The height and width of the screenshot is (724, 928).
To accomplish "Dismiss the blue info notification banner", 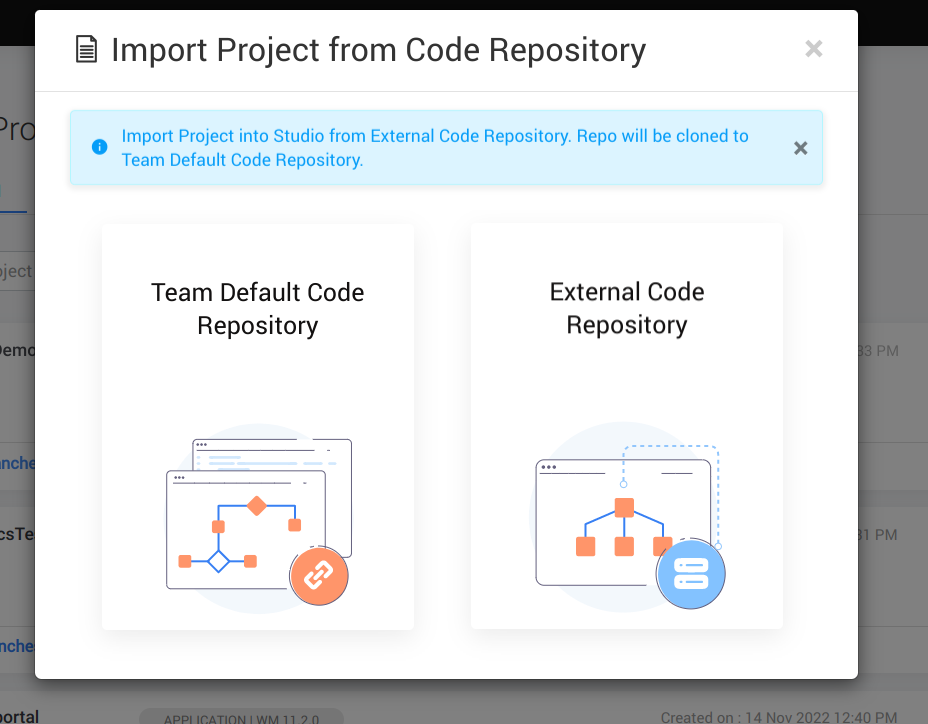I will point(800,147).
